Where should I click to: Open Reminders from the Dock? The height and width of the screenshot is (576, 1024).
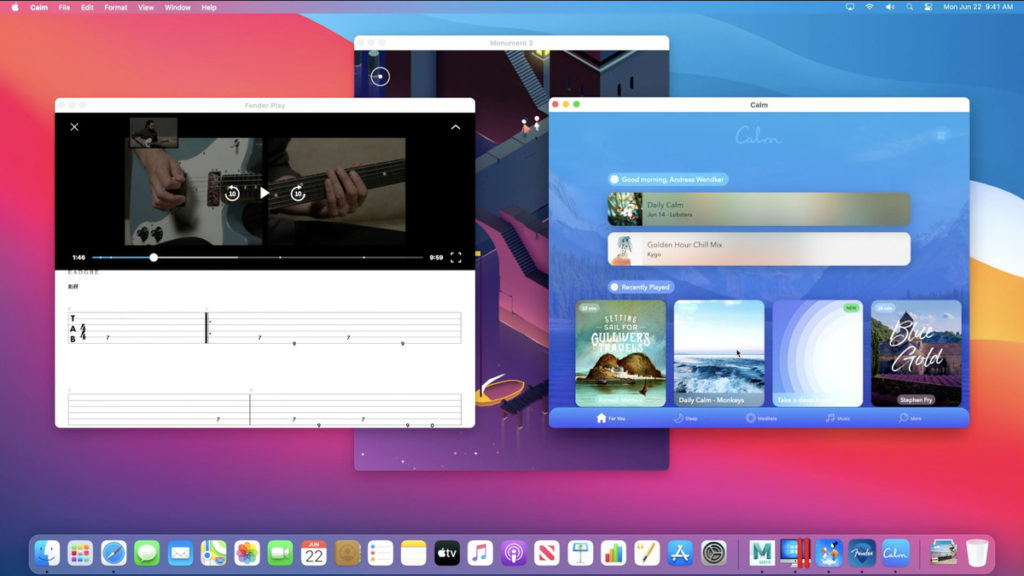click(380, 554)
